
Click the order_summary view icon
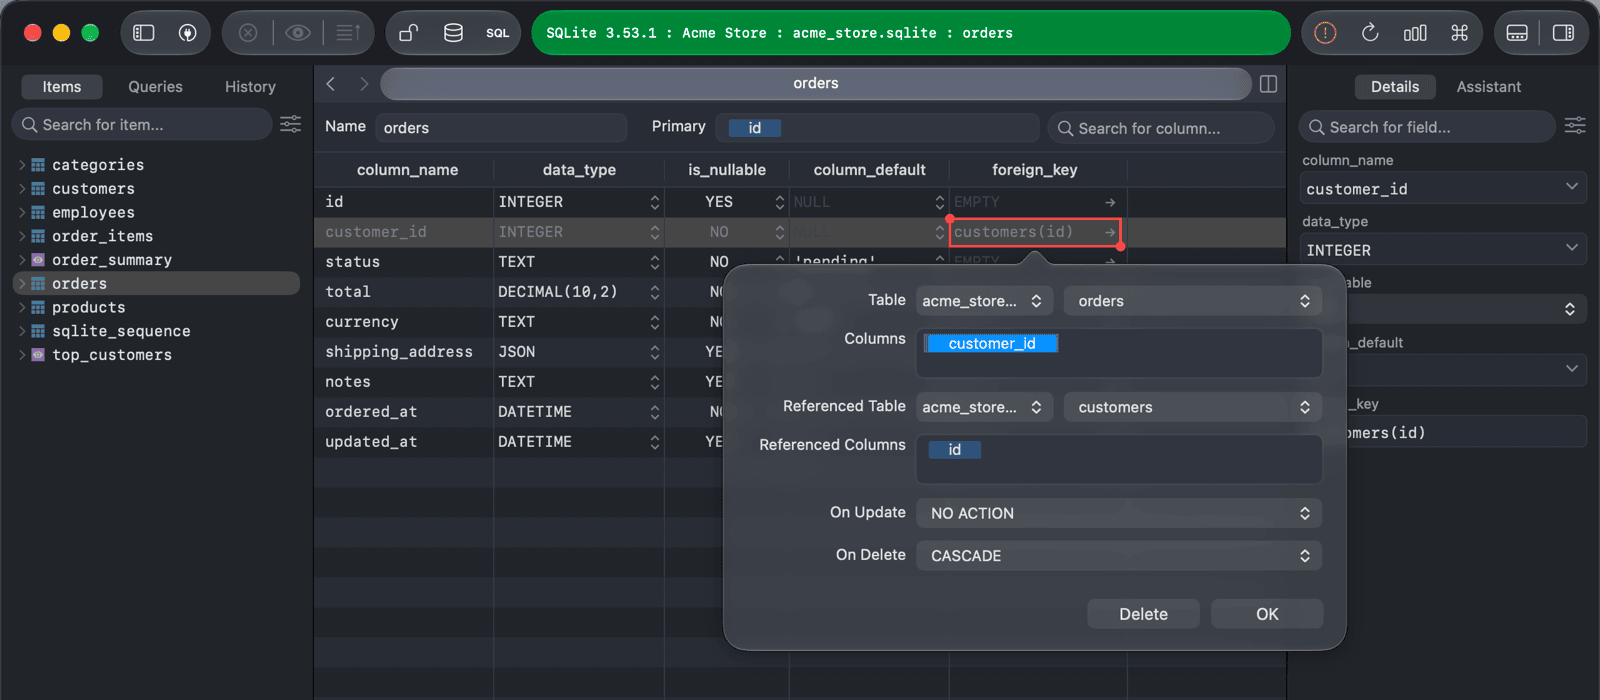(38, 260)
